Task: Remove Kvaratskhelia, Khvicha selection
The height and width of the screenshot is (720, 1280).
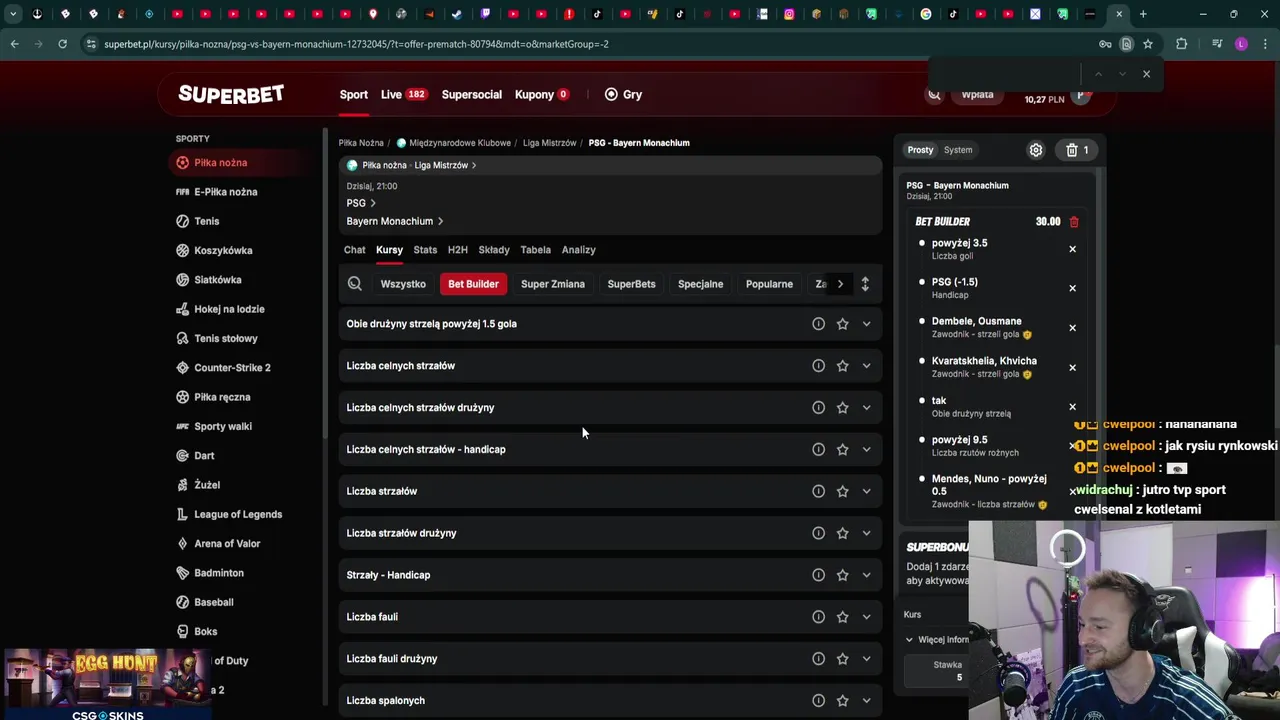Action: tap(1072, 367)
